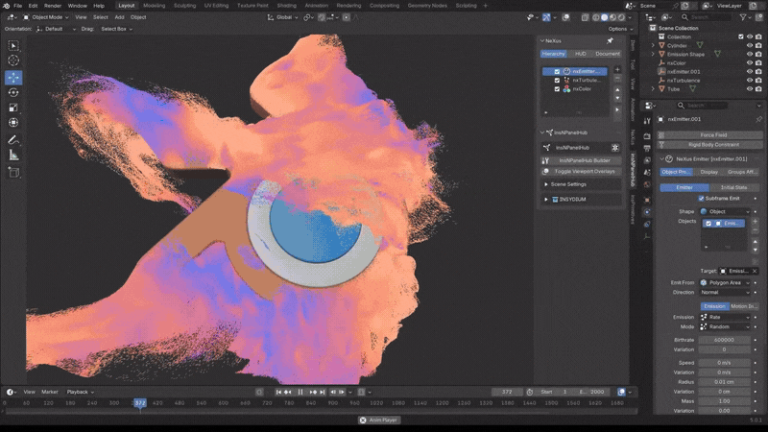Open the Shape Object dropdown
This screenshot has width=768, height=432.
tap(725, 212)
